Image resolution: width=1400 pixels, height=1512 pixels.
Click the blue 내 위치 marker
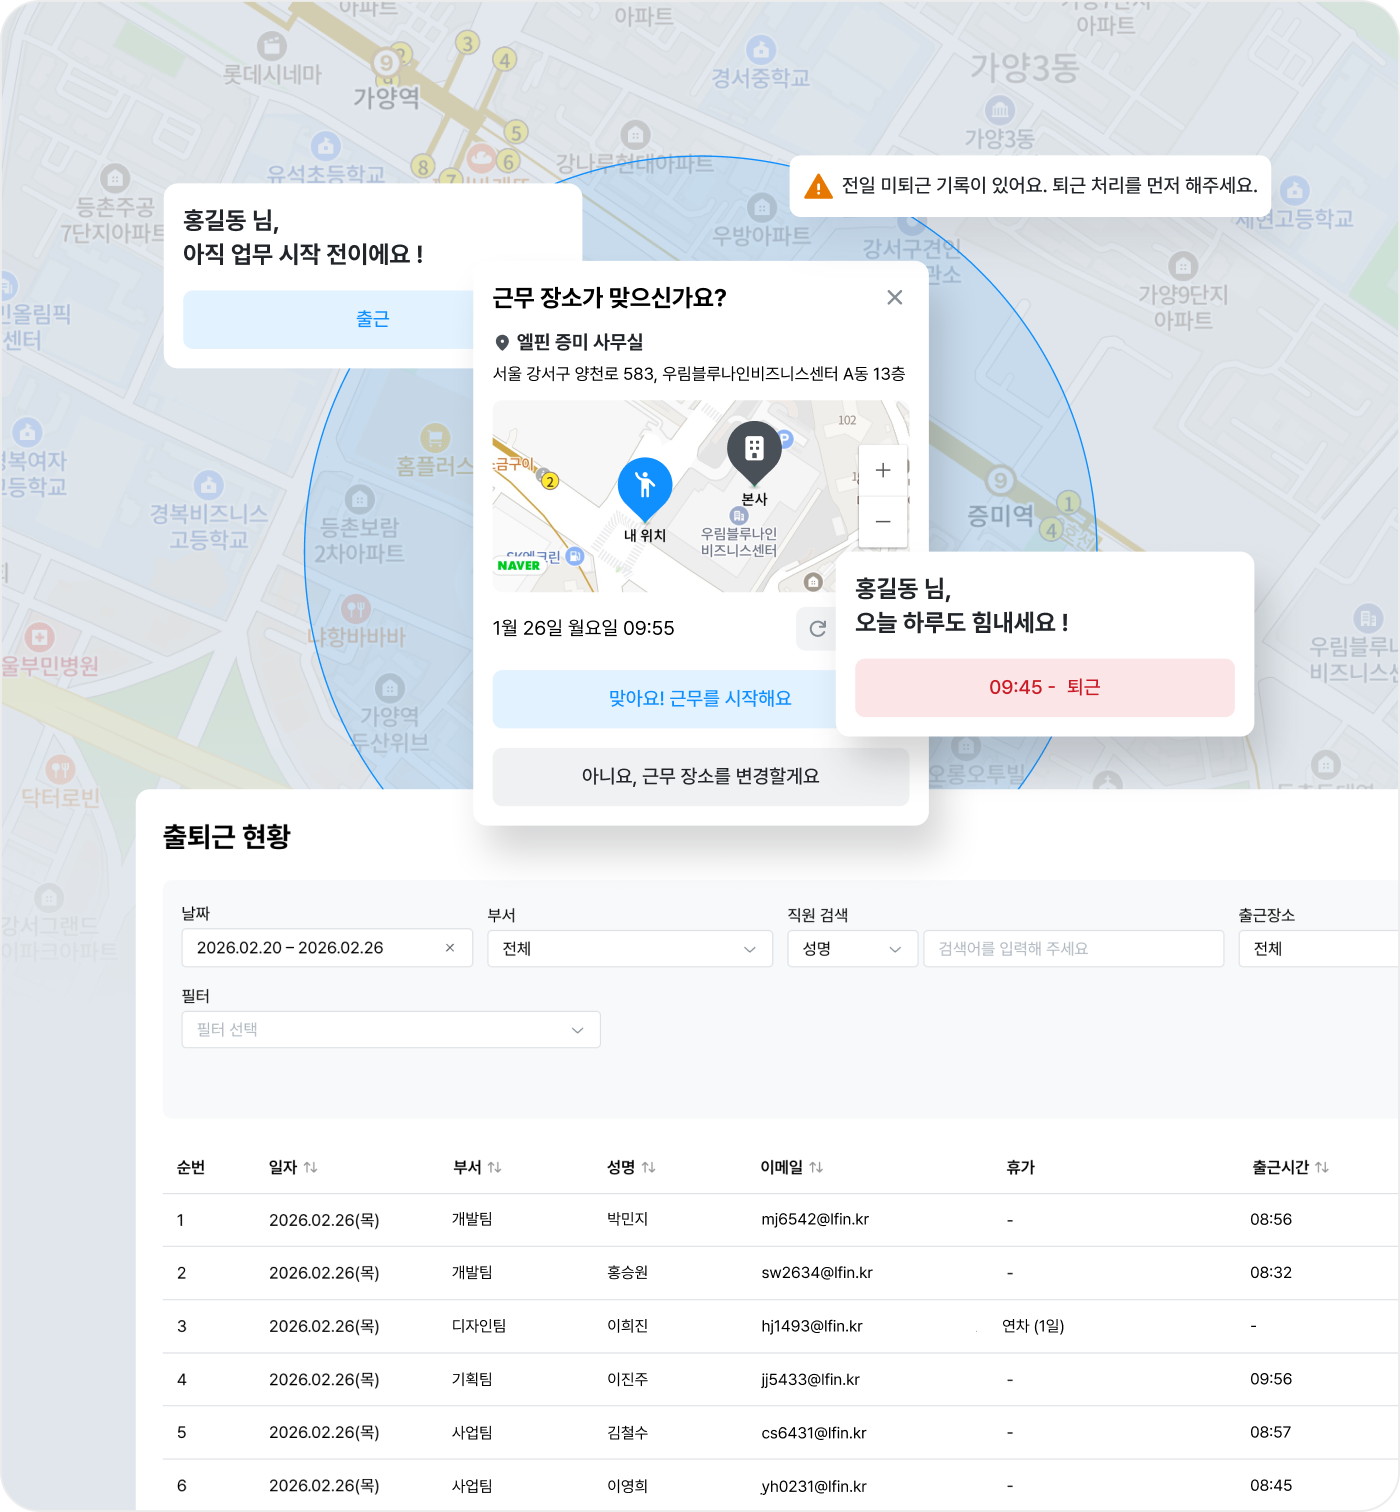[x=645, y=487]
